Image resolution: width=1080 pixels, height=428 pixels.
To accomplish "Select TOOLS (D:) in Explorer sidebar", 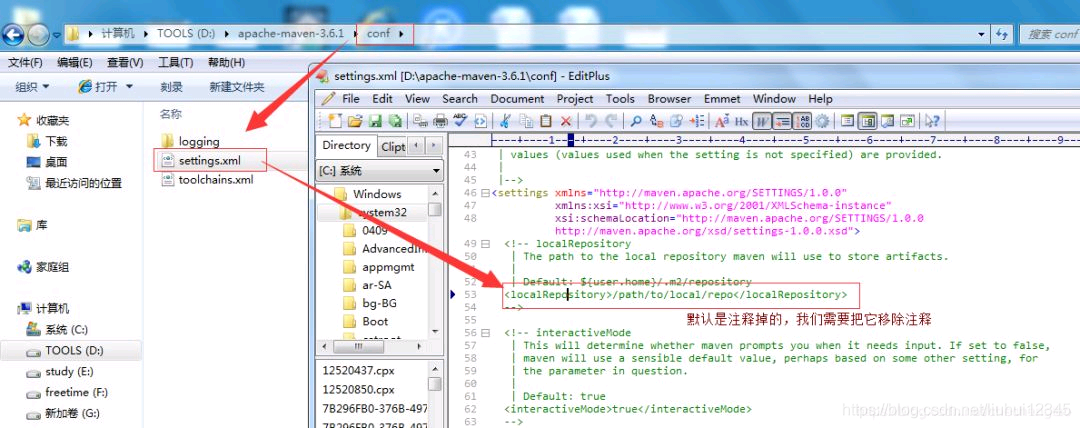I will tap(74, 350).
